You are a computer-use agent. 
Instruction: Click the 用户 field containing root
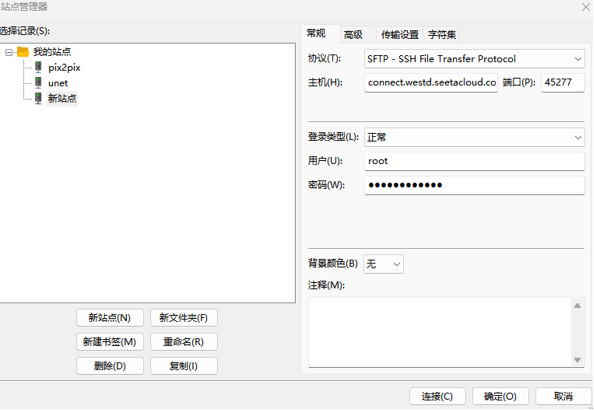474,161
